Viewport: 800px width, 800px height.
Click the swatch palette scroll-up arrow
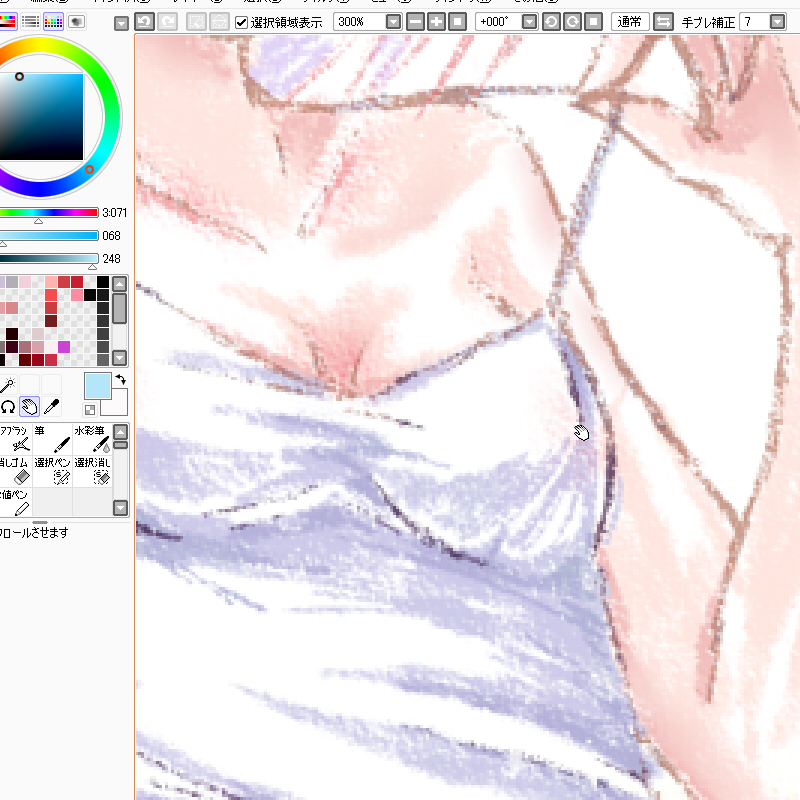(119, 284)
